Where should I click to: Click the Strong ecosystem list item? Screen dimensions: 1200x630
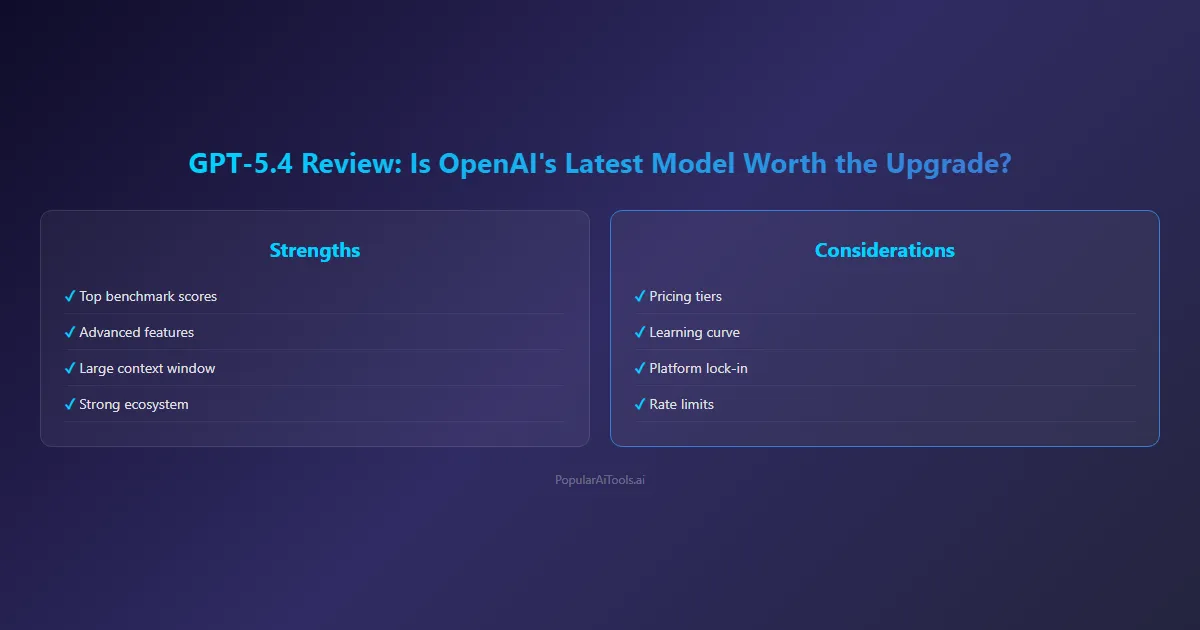pyautogui.click(x=134, y=404)
